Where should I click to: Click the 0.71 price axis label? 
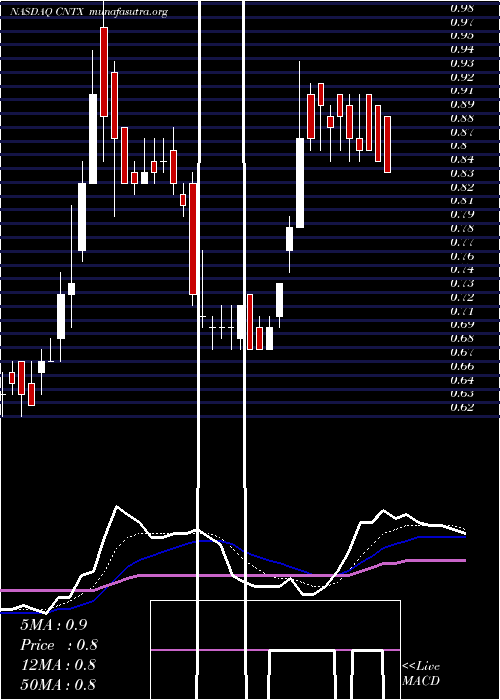tap(462, 311)
